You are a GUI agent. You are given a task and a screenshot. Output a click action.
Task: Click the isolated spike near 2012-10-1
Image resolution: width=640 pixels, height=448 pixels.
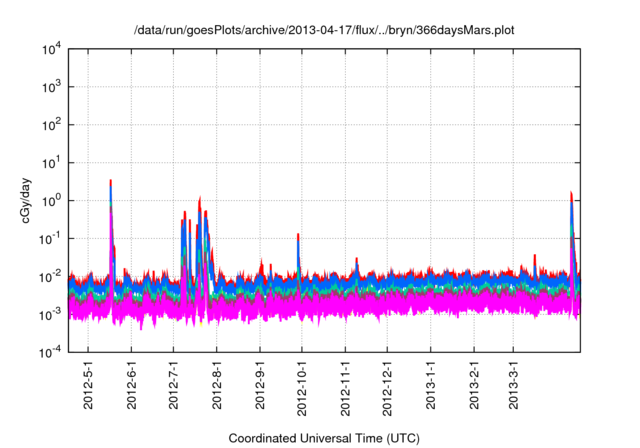pyautogui.click(x=299, y=238)
